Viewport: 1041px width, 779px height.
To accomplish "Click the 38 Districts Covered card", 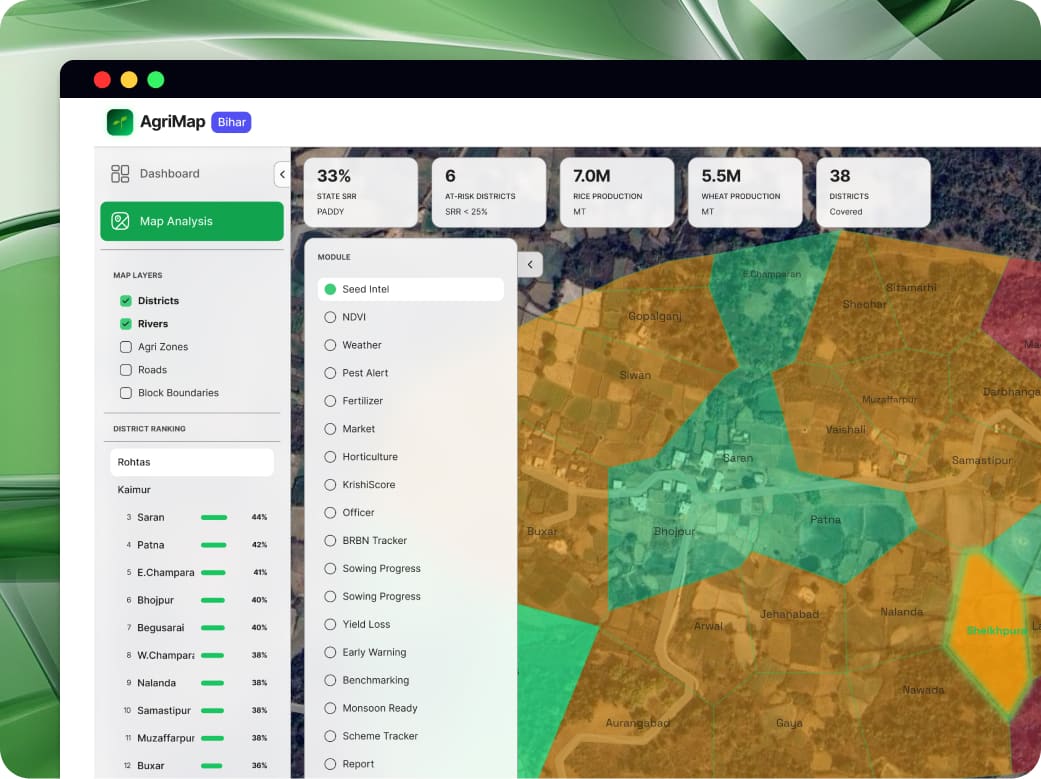I will point(873,193).
